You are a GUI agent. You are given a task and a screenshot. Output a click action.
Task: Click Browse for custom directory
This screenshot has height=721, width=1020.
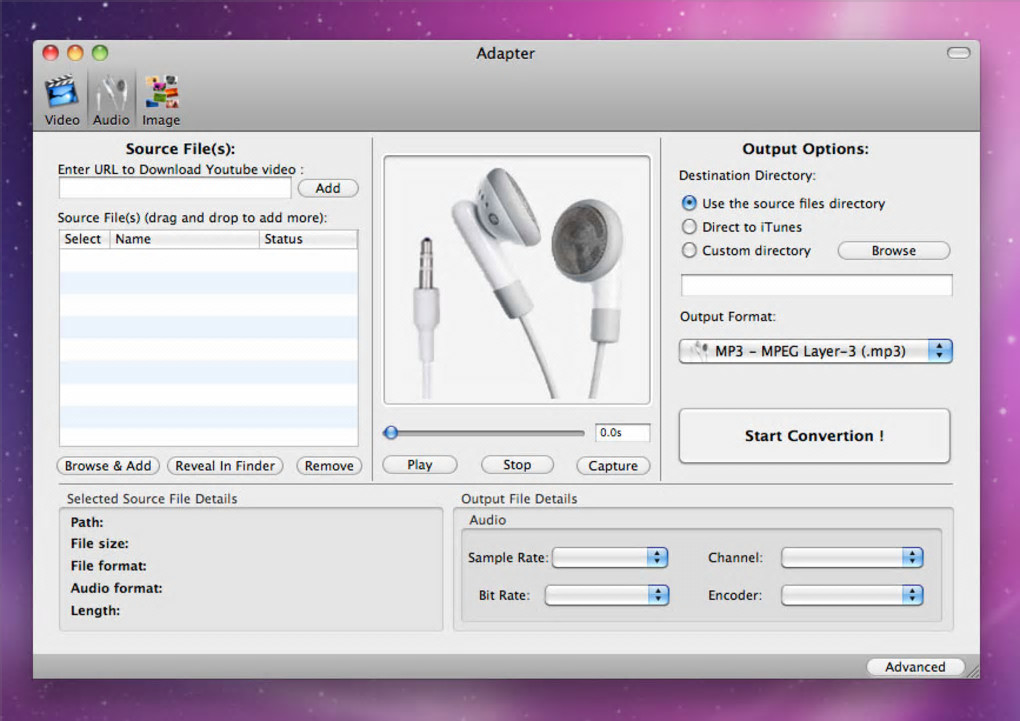click(894, 251)
